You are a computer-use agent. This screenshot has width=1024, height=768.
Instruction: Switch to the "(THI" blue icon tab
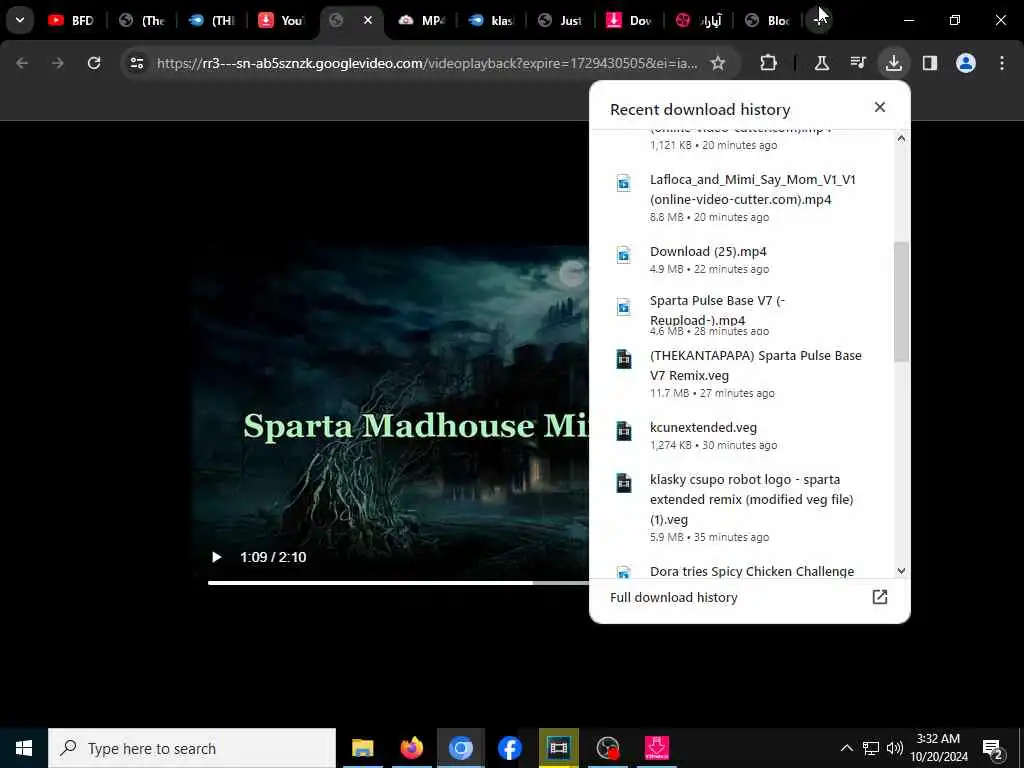(211, 20)
